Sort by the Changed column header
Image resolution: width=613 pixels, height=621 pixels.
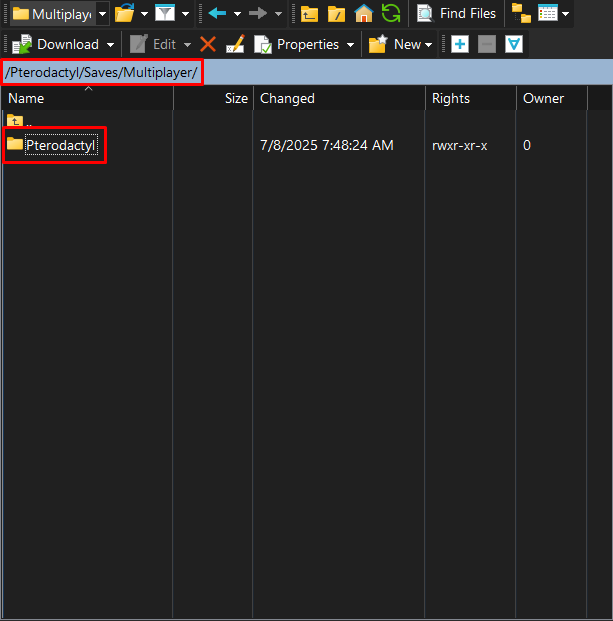[287, 98]
